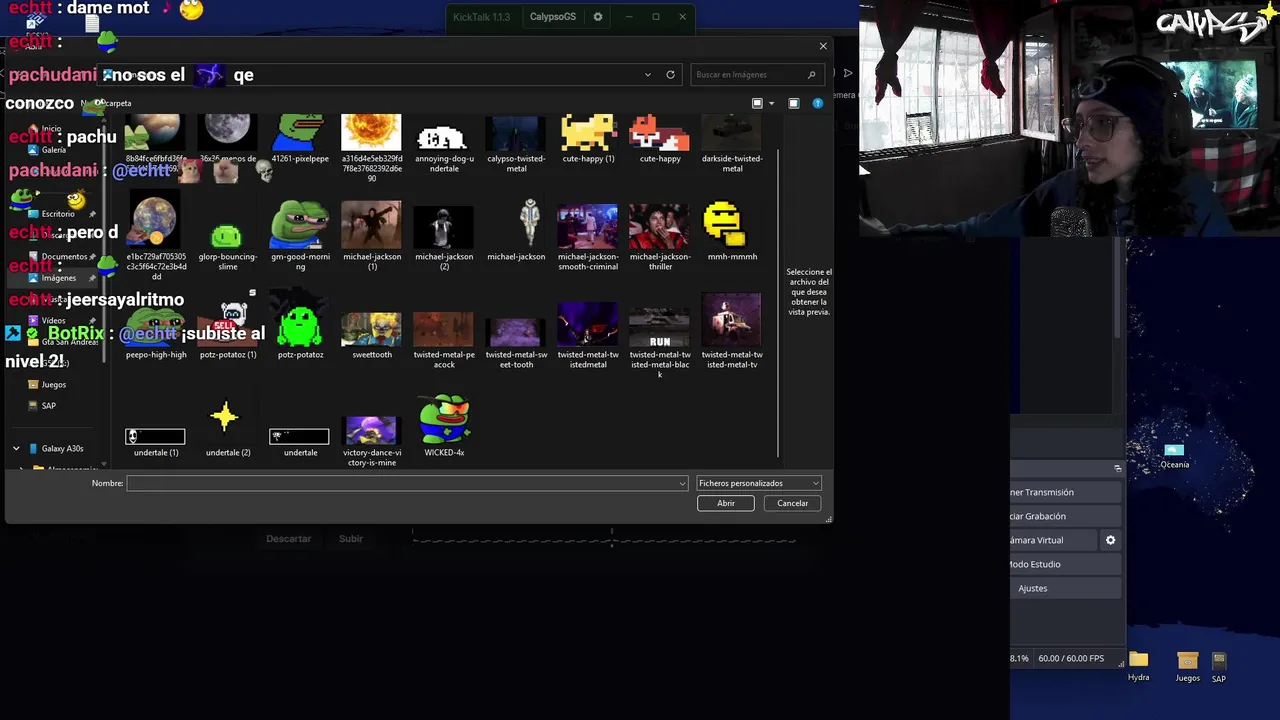Select twisted-metal-peacock file
The width and height of the screenshot is (1280, 720).
[444, 341]
